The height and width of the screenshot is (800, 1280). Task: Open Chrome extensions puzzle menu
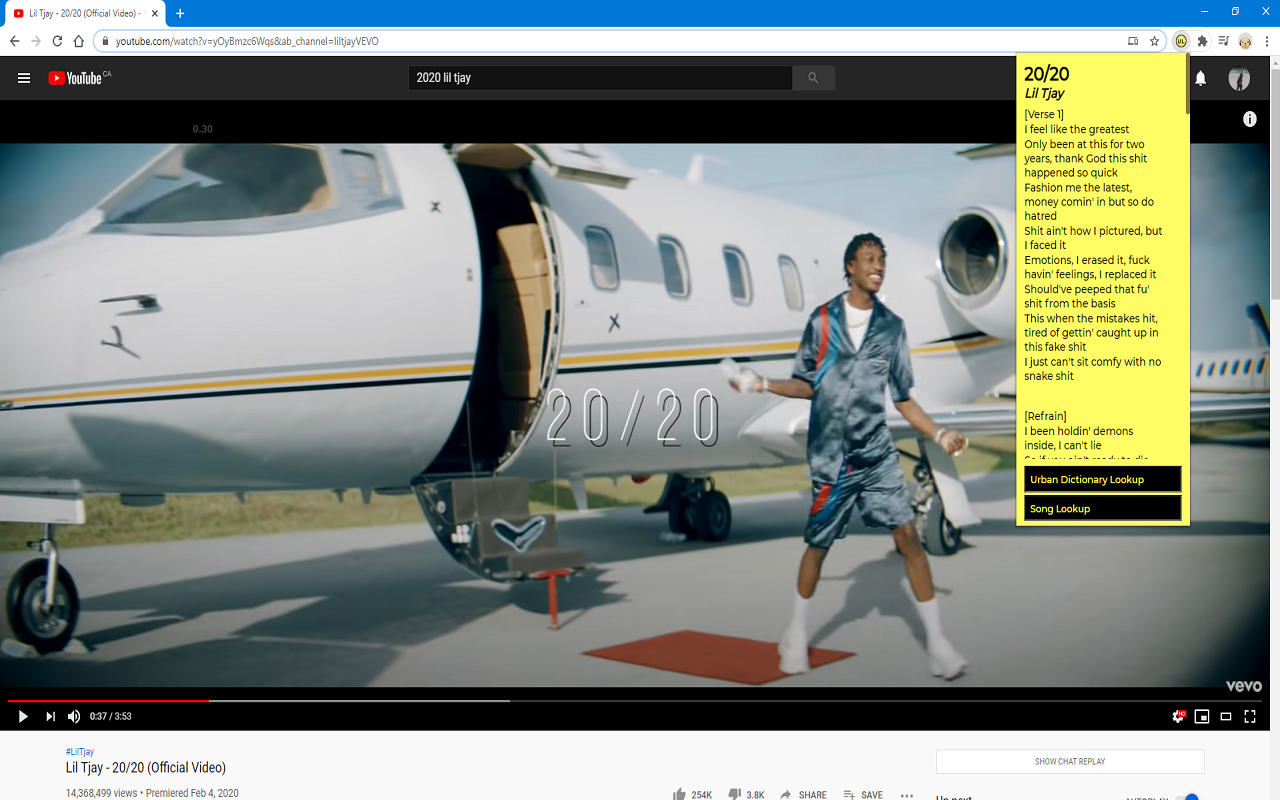(1203, 41)
